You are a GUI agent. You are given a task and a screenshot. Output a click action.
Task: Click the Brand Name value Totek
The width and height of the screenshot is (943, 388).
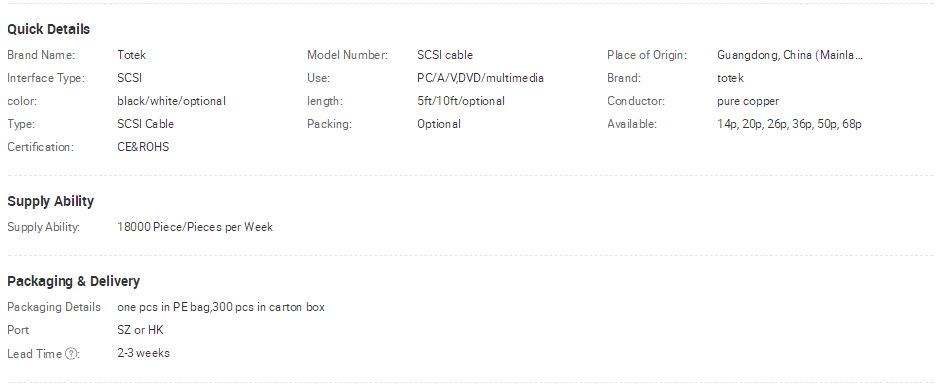132,55
